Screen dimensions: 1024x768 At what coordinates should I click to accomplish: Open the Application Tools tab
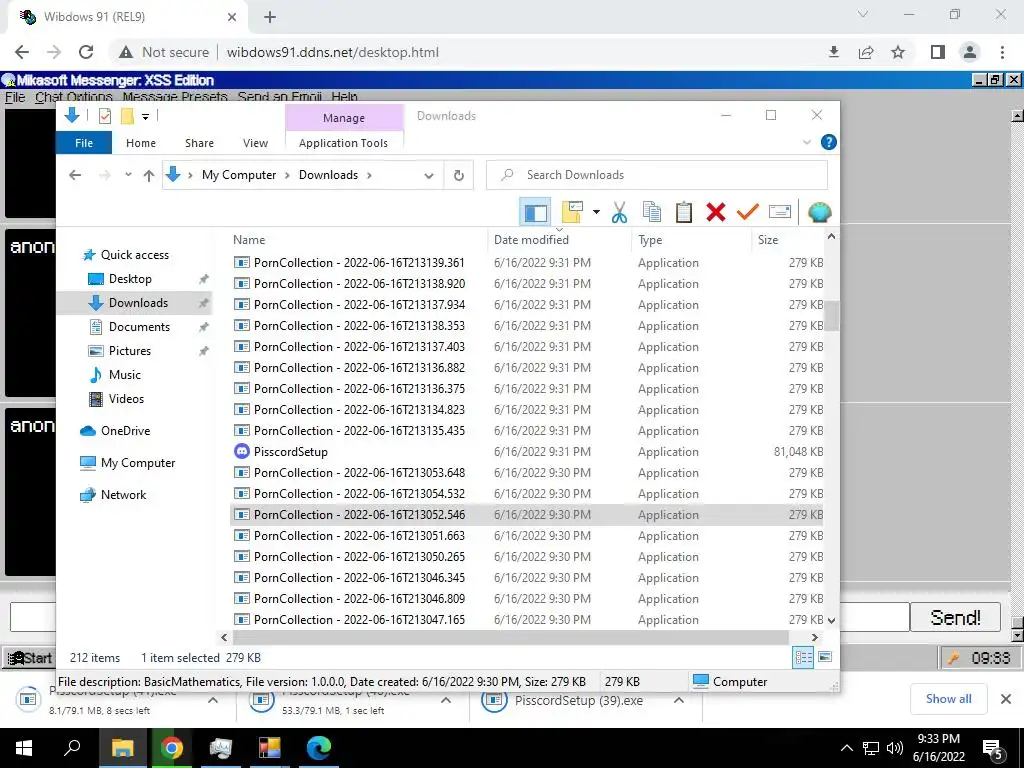344,143
